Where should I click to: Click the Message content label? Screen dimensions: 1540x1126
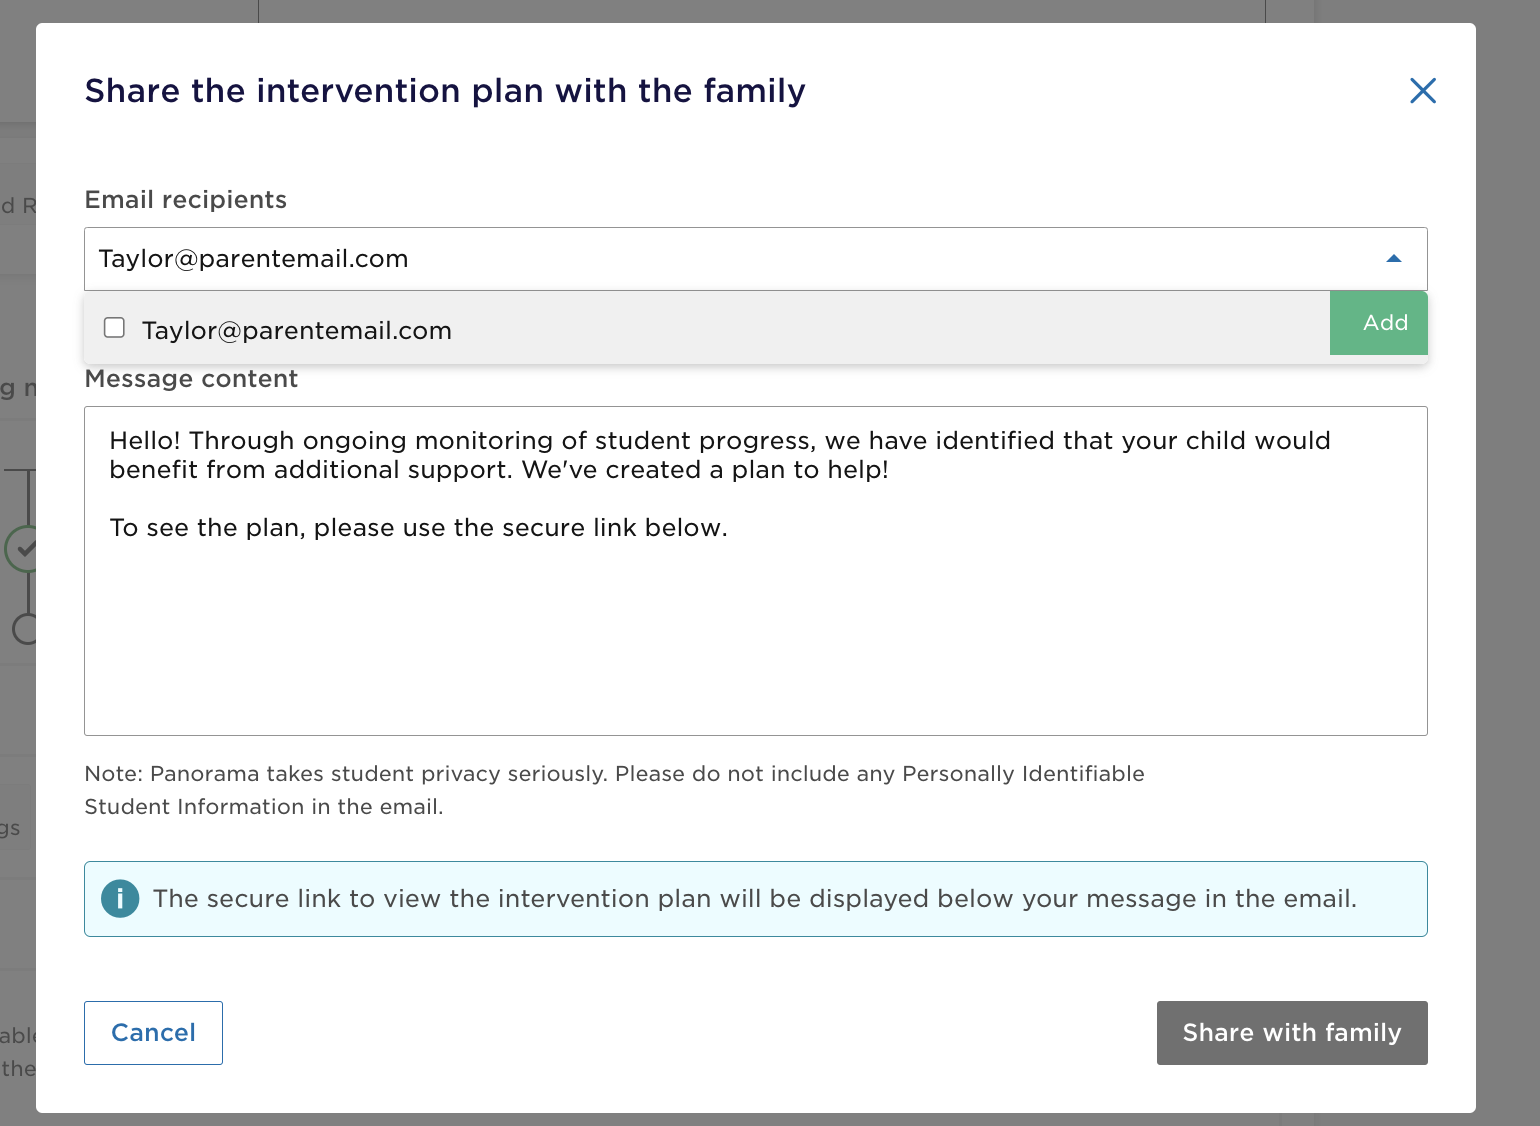click(191, 379)
